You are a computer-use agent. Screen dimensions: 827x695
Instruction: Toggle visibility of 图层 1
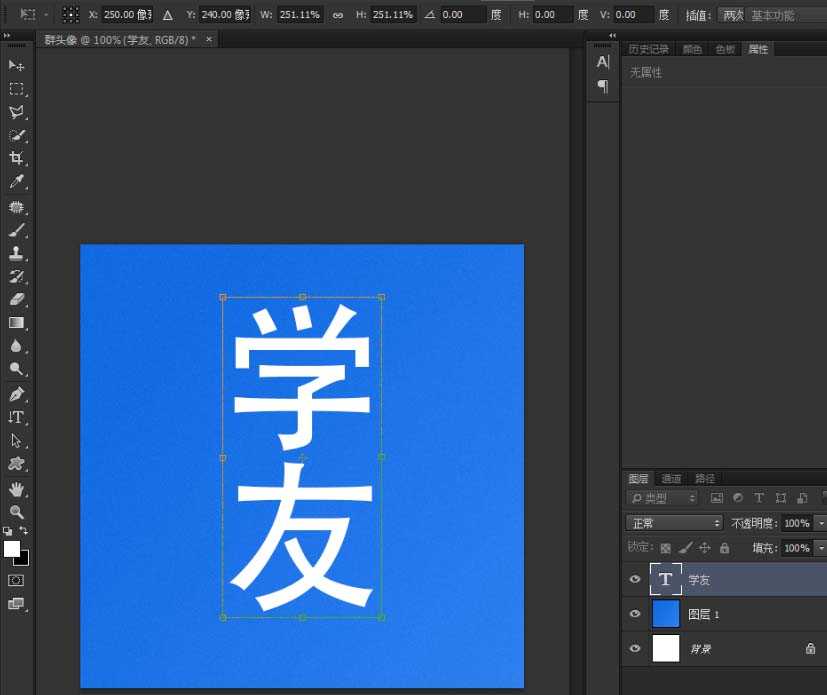click(635, 614)
